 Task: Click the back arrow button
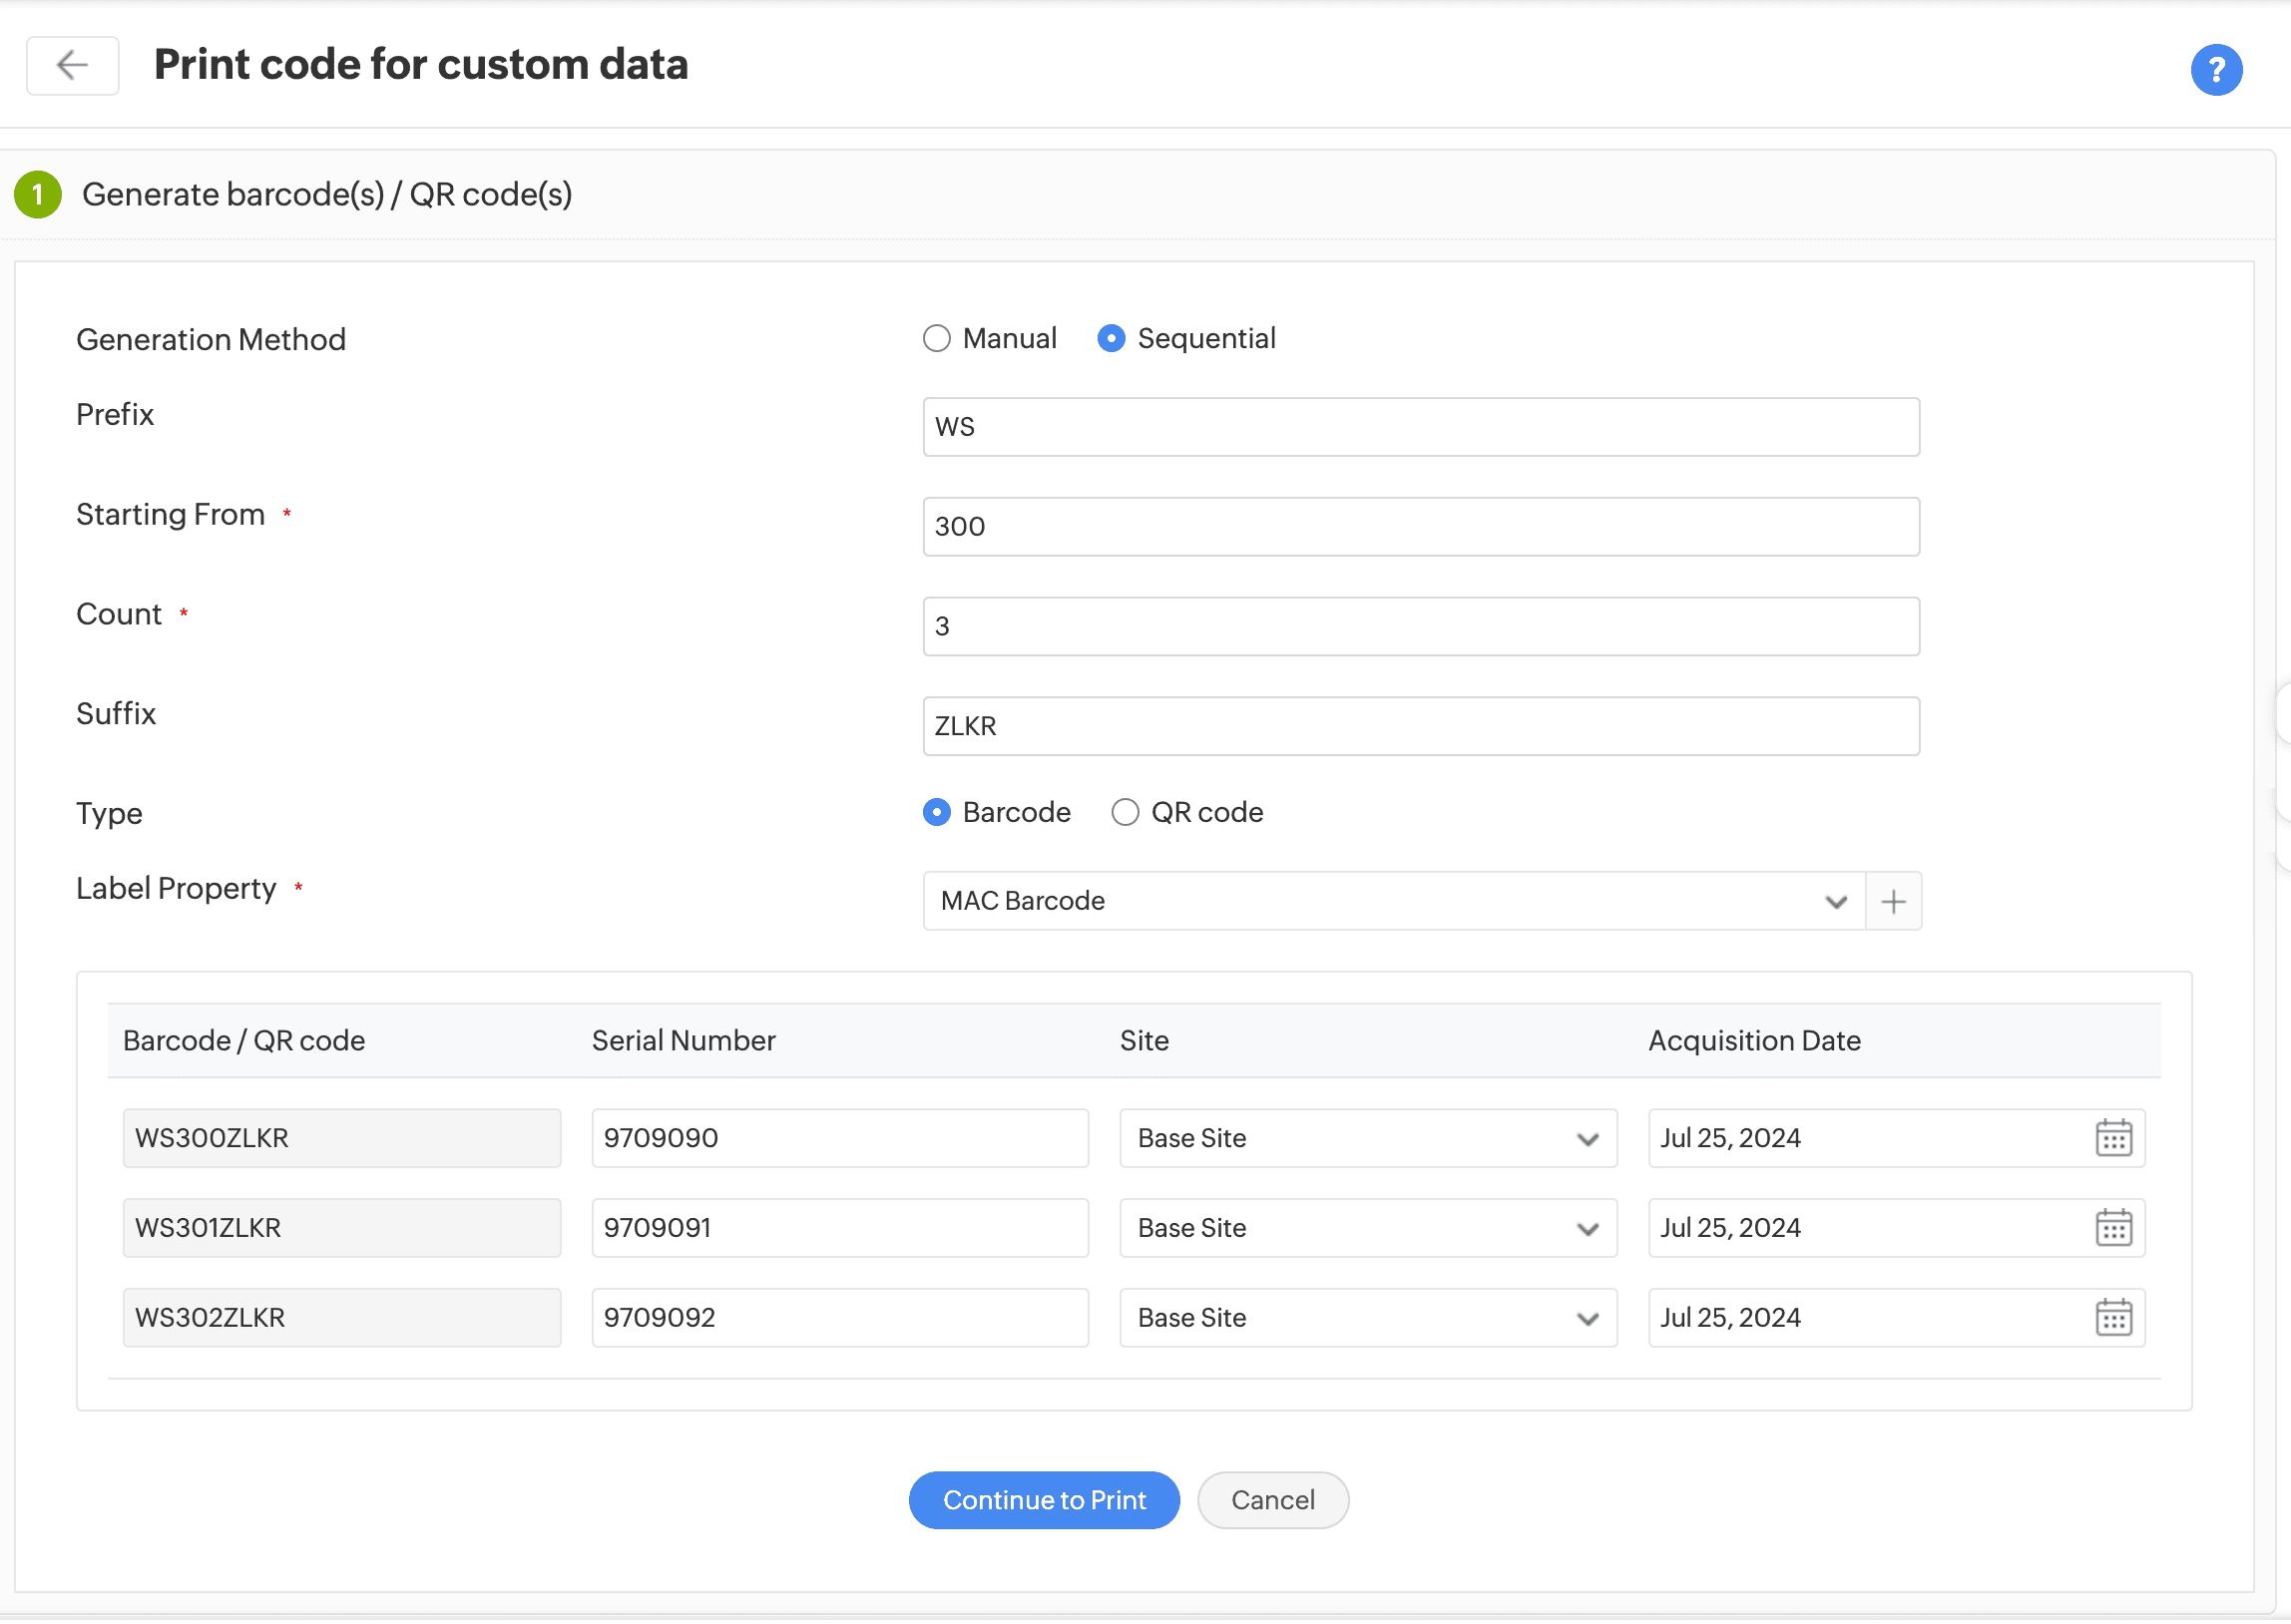pos(72,66)
